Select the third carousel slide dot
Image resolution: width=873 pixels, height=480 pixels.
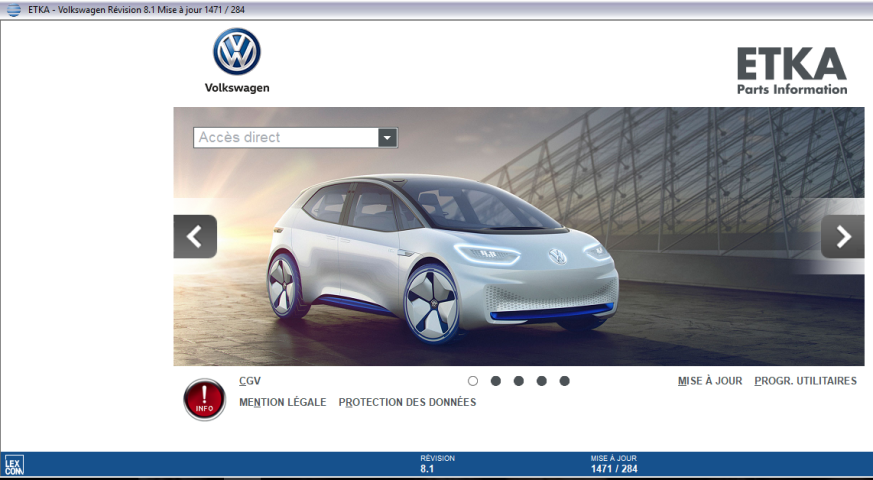point(518,381)
